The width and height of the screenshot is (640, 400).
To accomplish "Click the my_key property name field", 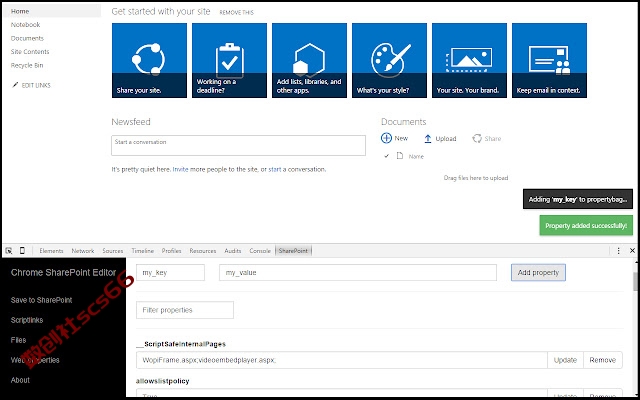I will tap(170, 272).
